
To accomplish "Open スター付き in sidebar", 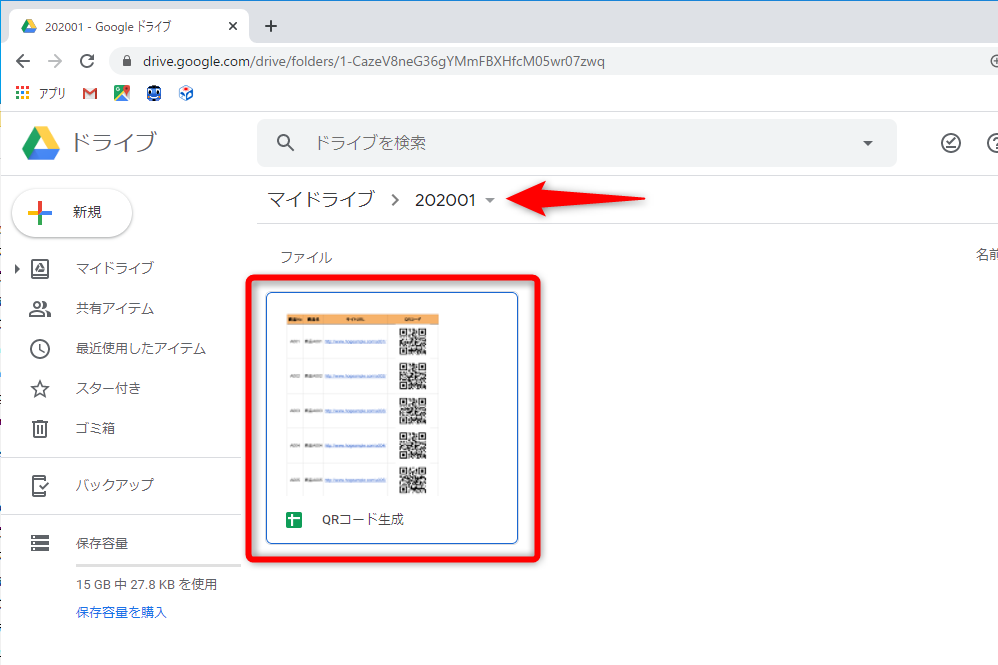I will [108, 389].
